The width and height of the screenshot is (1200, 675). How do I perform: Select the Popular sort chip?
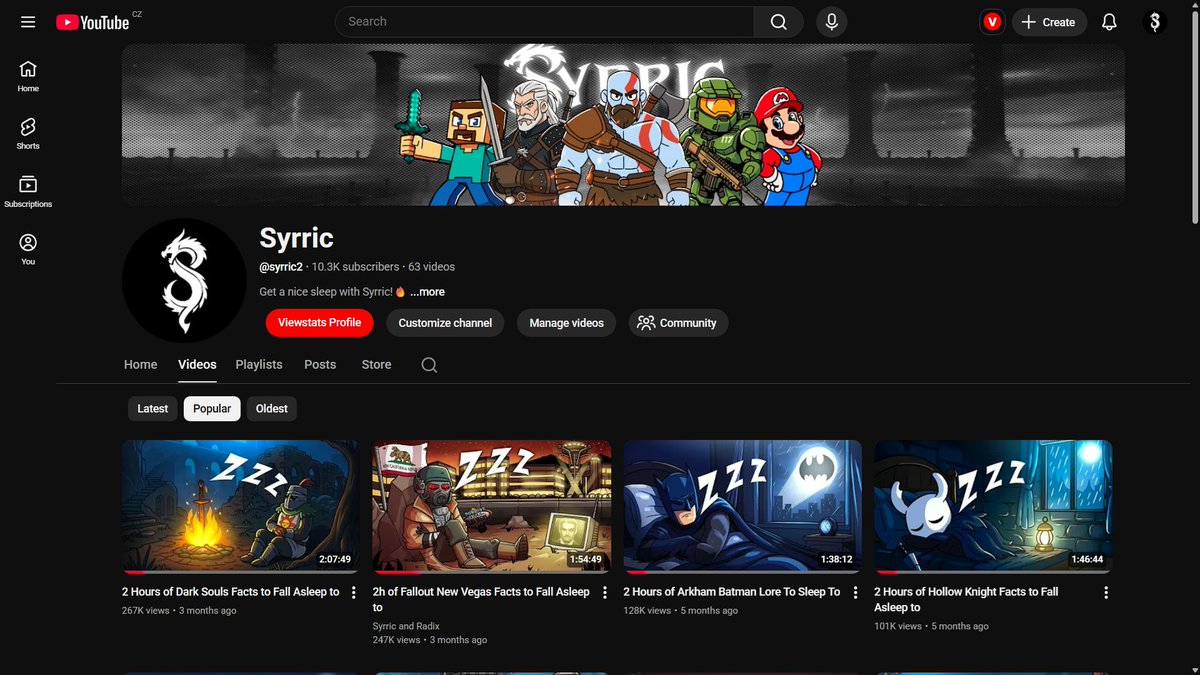click(x=212, y=409)
